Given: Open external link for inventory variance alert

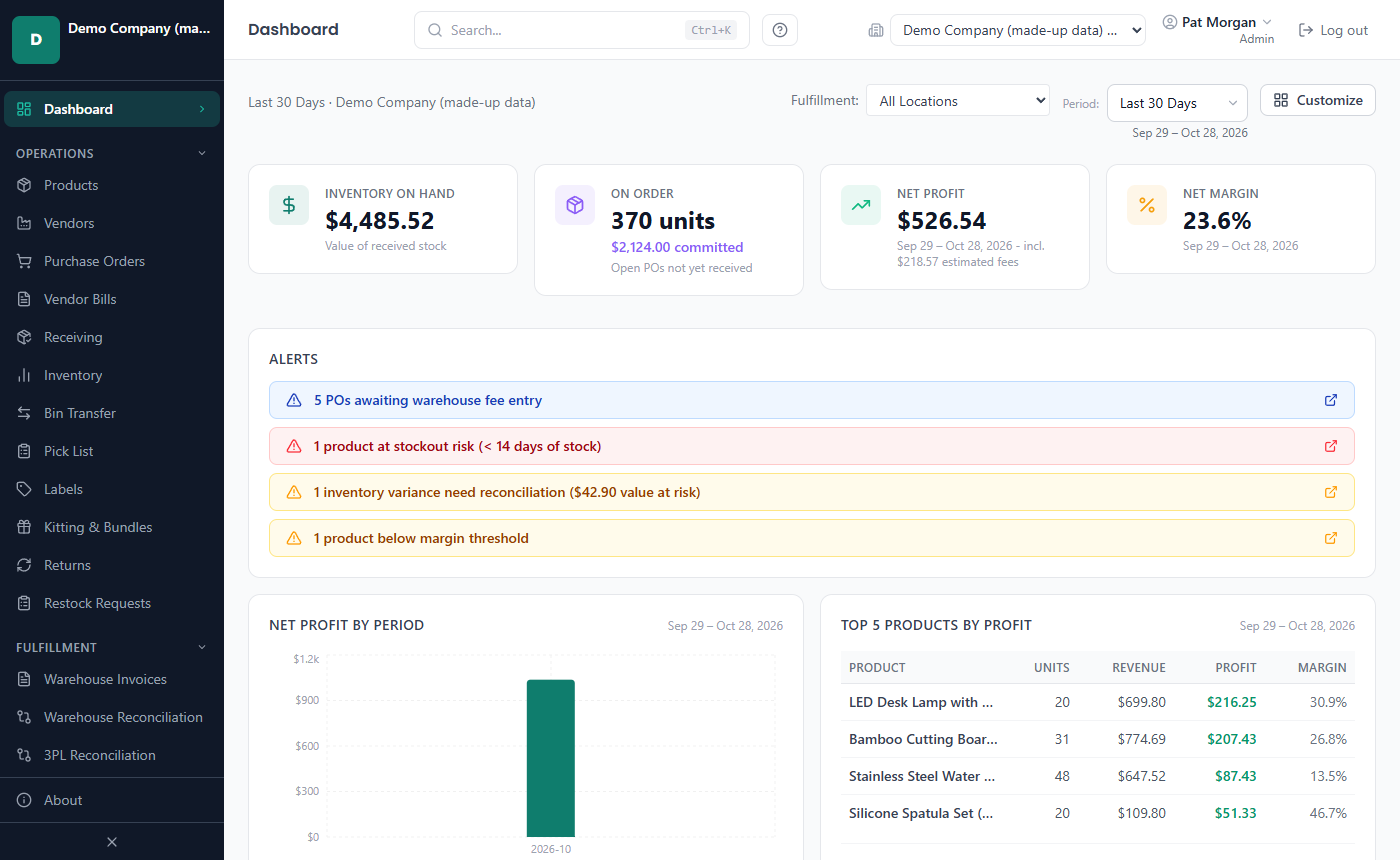Looking at the screenshot, I should [1331, 492].
